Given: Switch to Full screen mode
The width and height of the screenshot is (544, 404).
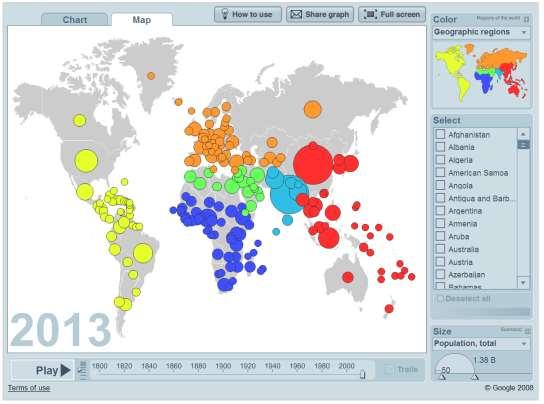Looking at the screenshot, I should tap(392, 15).
